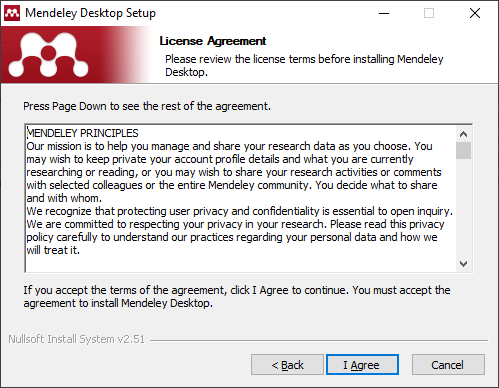
Task: Click the license scrollbar's up arrow
Action: (x=463, y=134)
